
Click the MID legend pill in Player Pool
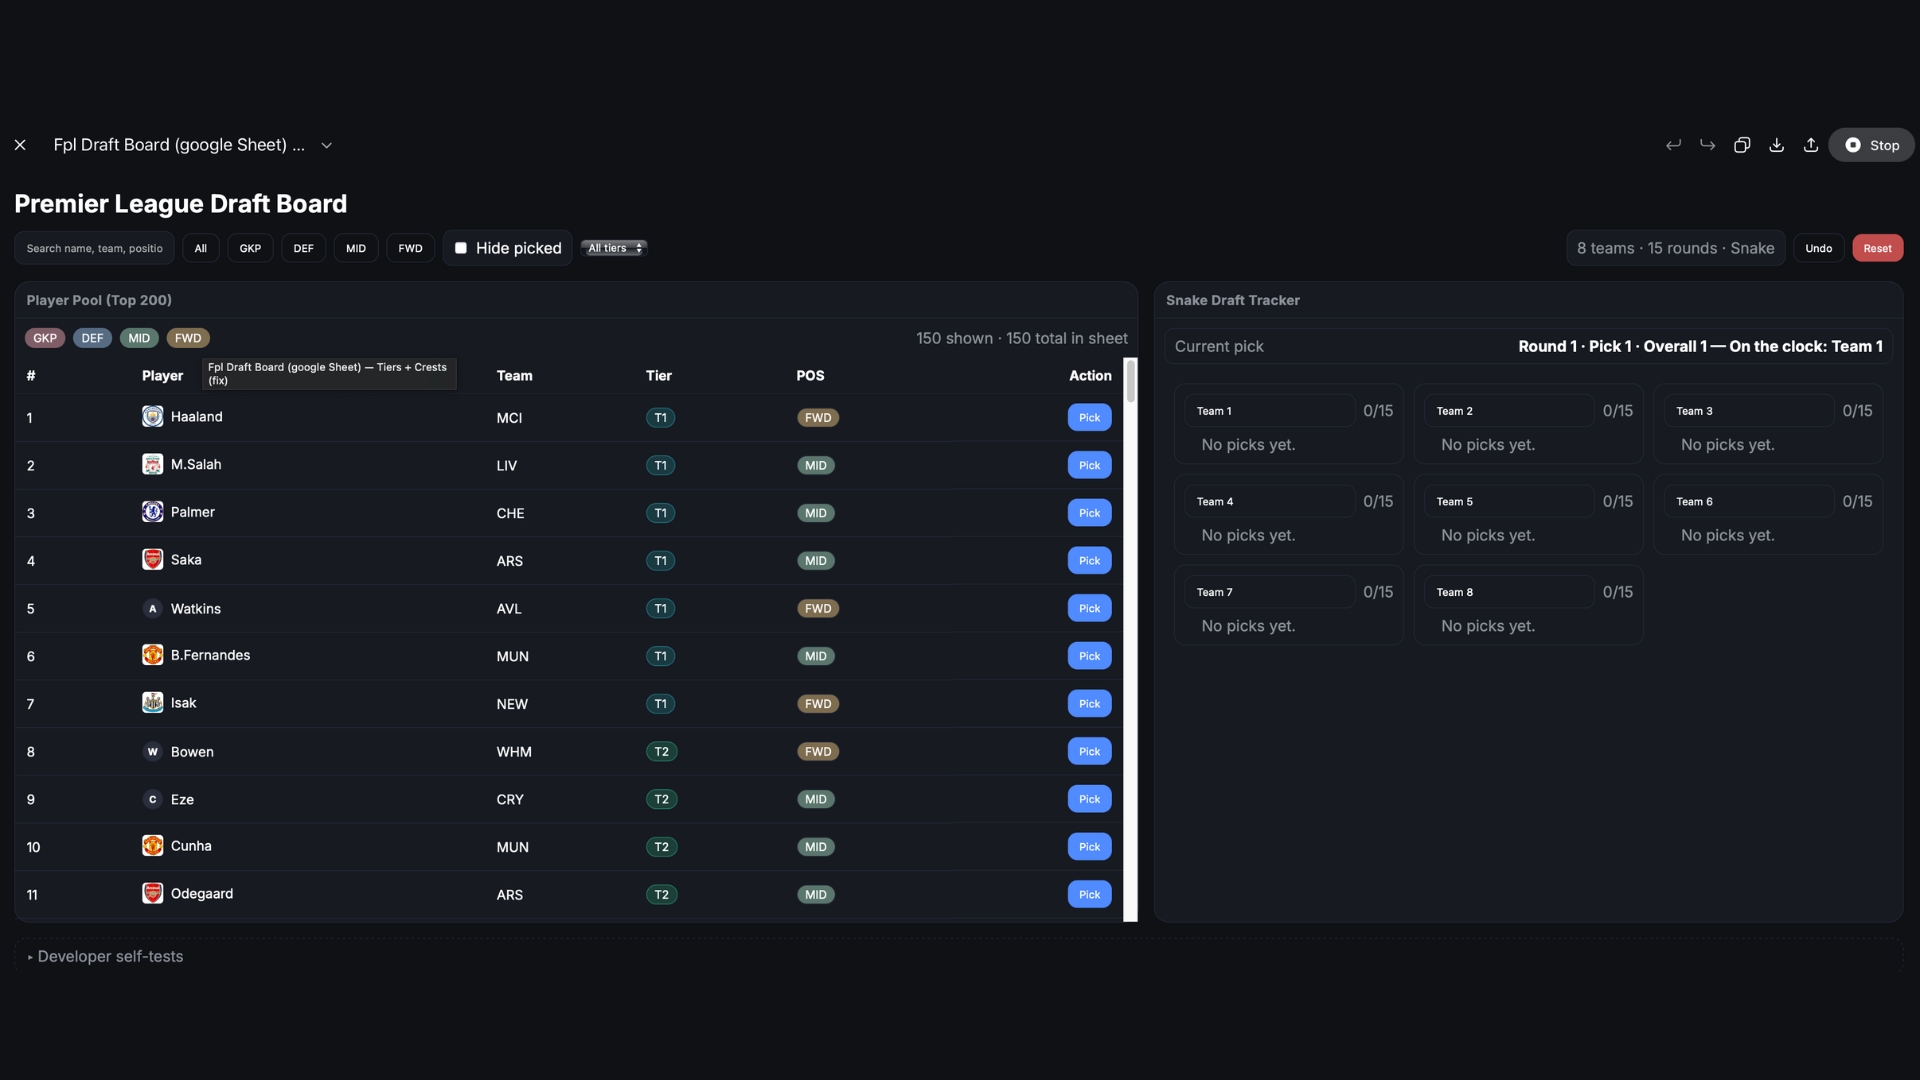coord(139,338)
